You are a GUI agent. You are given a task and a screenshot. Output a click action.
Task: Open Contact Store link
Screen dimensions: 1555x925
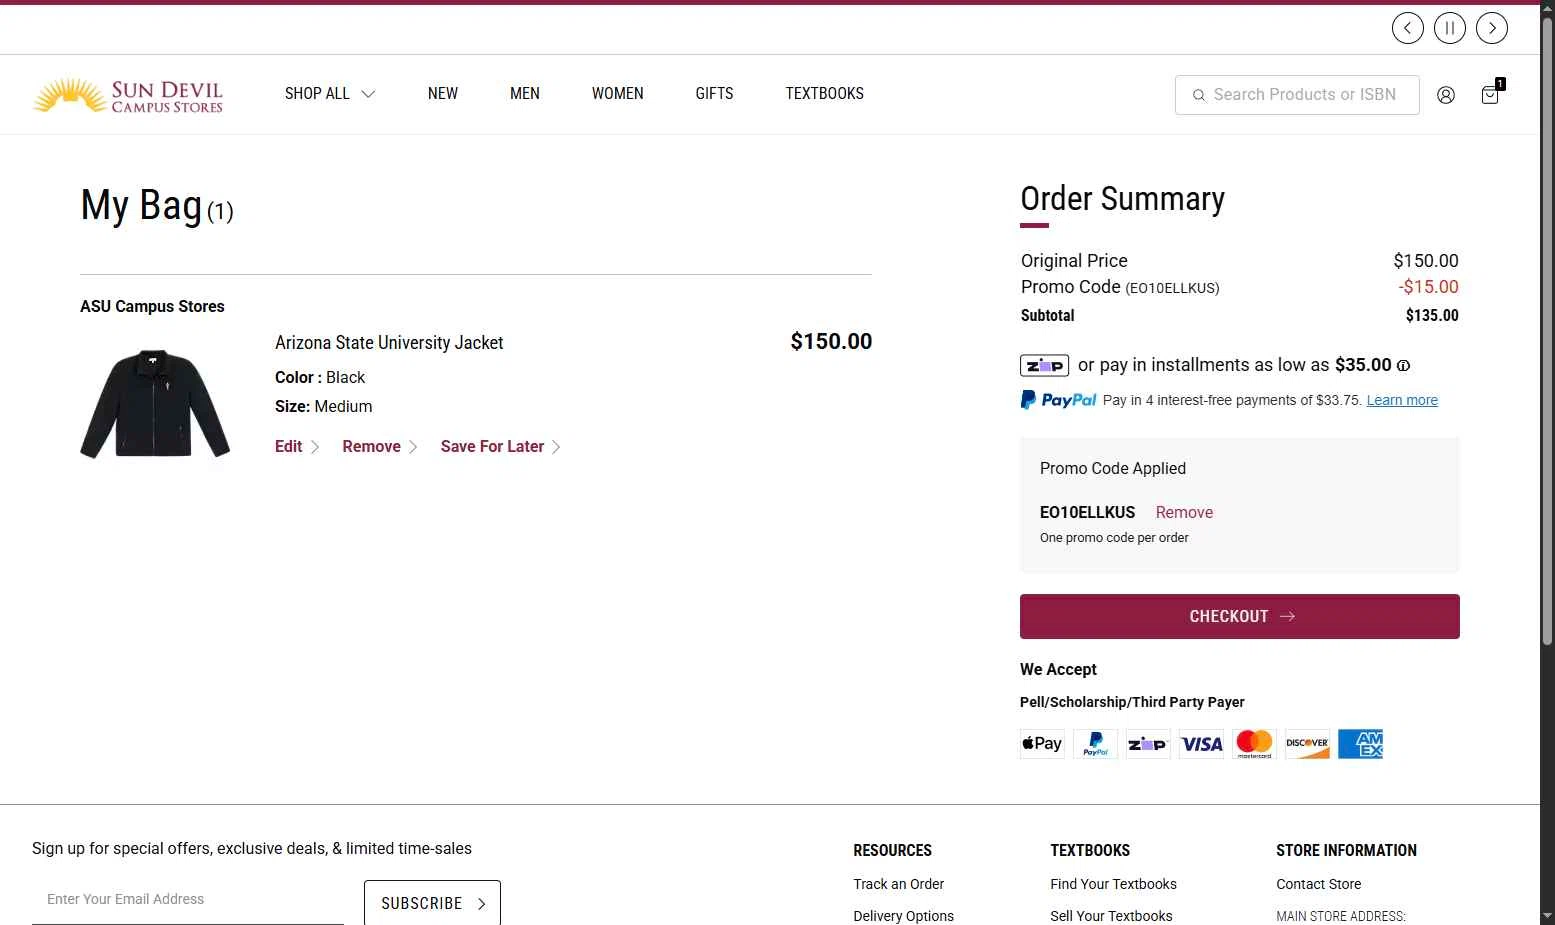coord(1318,884)
